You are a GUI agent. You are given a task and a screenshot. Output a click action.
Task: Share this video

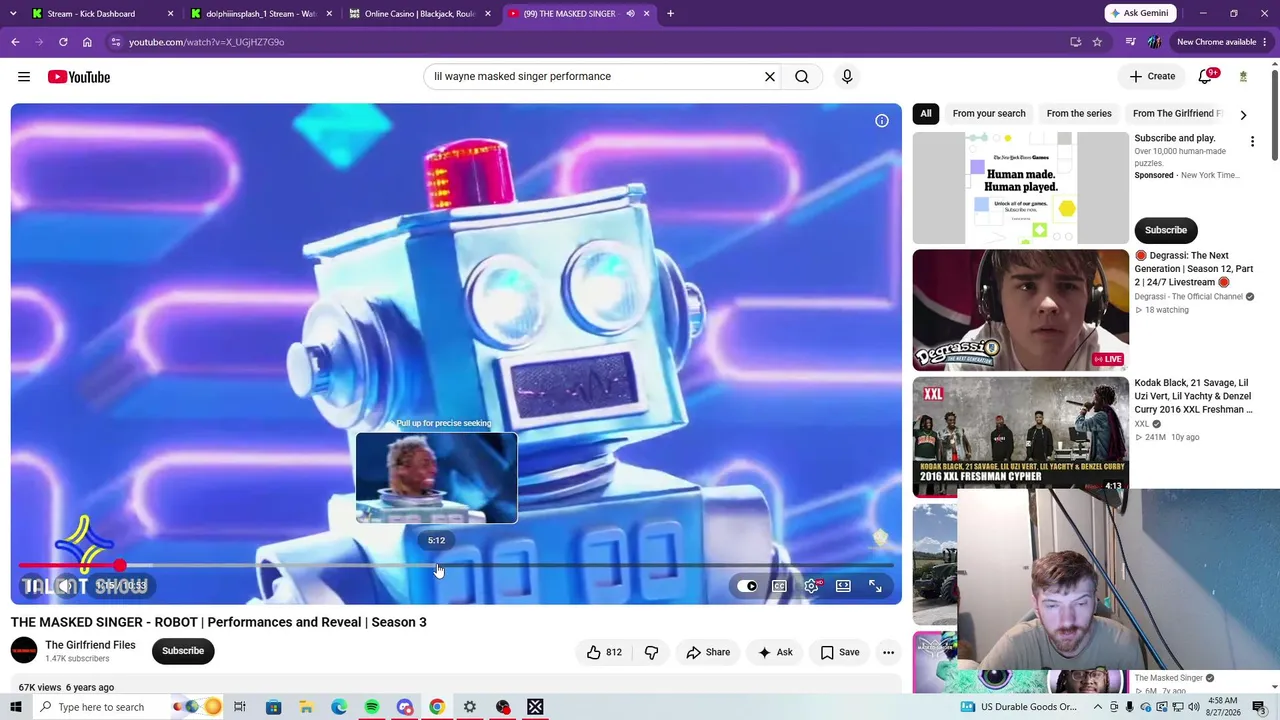pyautogui.click(x=708, y=652)
